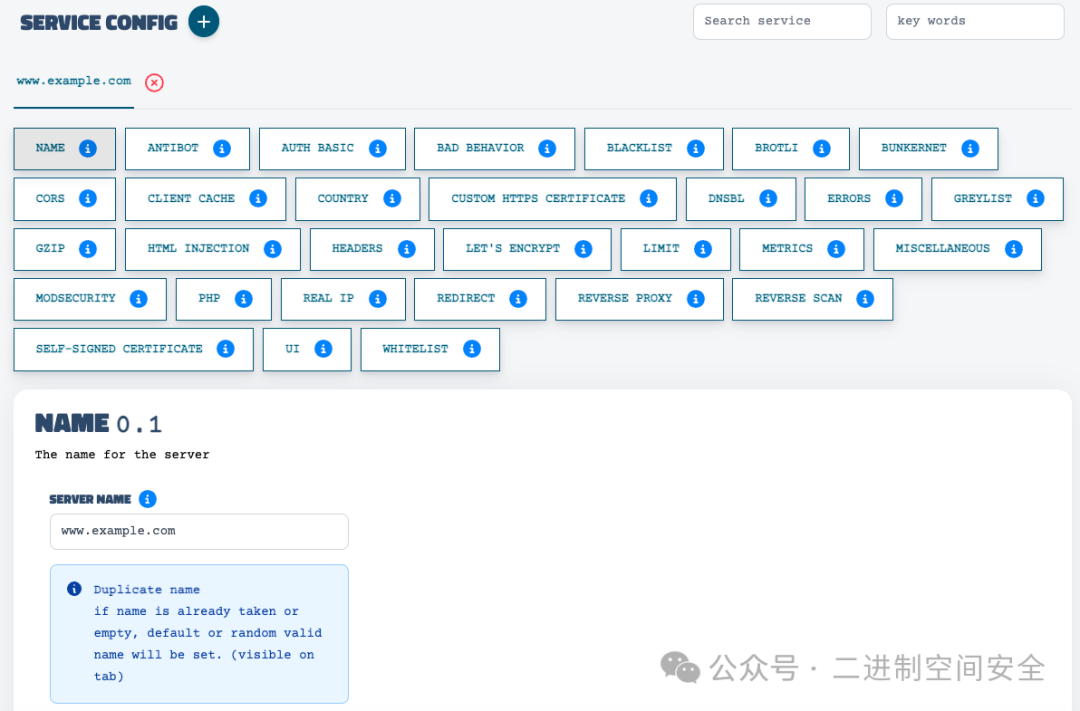This screenshot has width=1080, height=711.
Task: Show info for Custom HTTPS Certificate
Action: click(x=648, y=199)
